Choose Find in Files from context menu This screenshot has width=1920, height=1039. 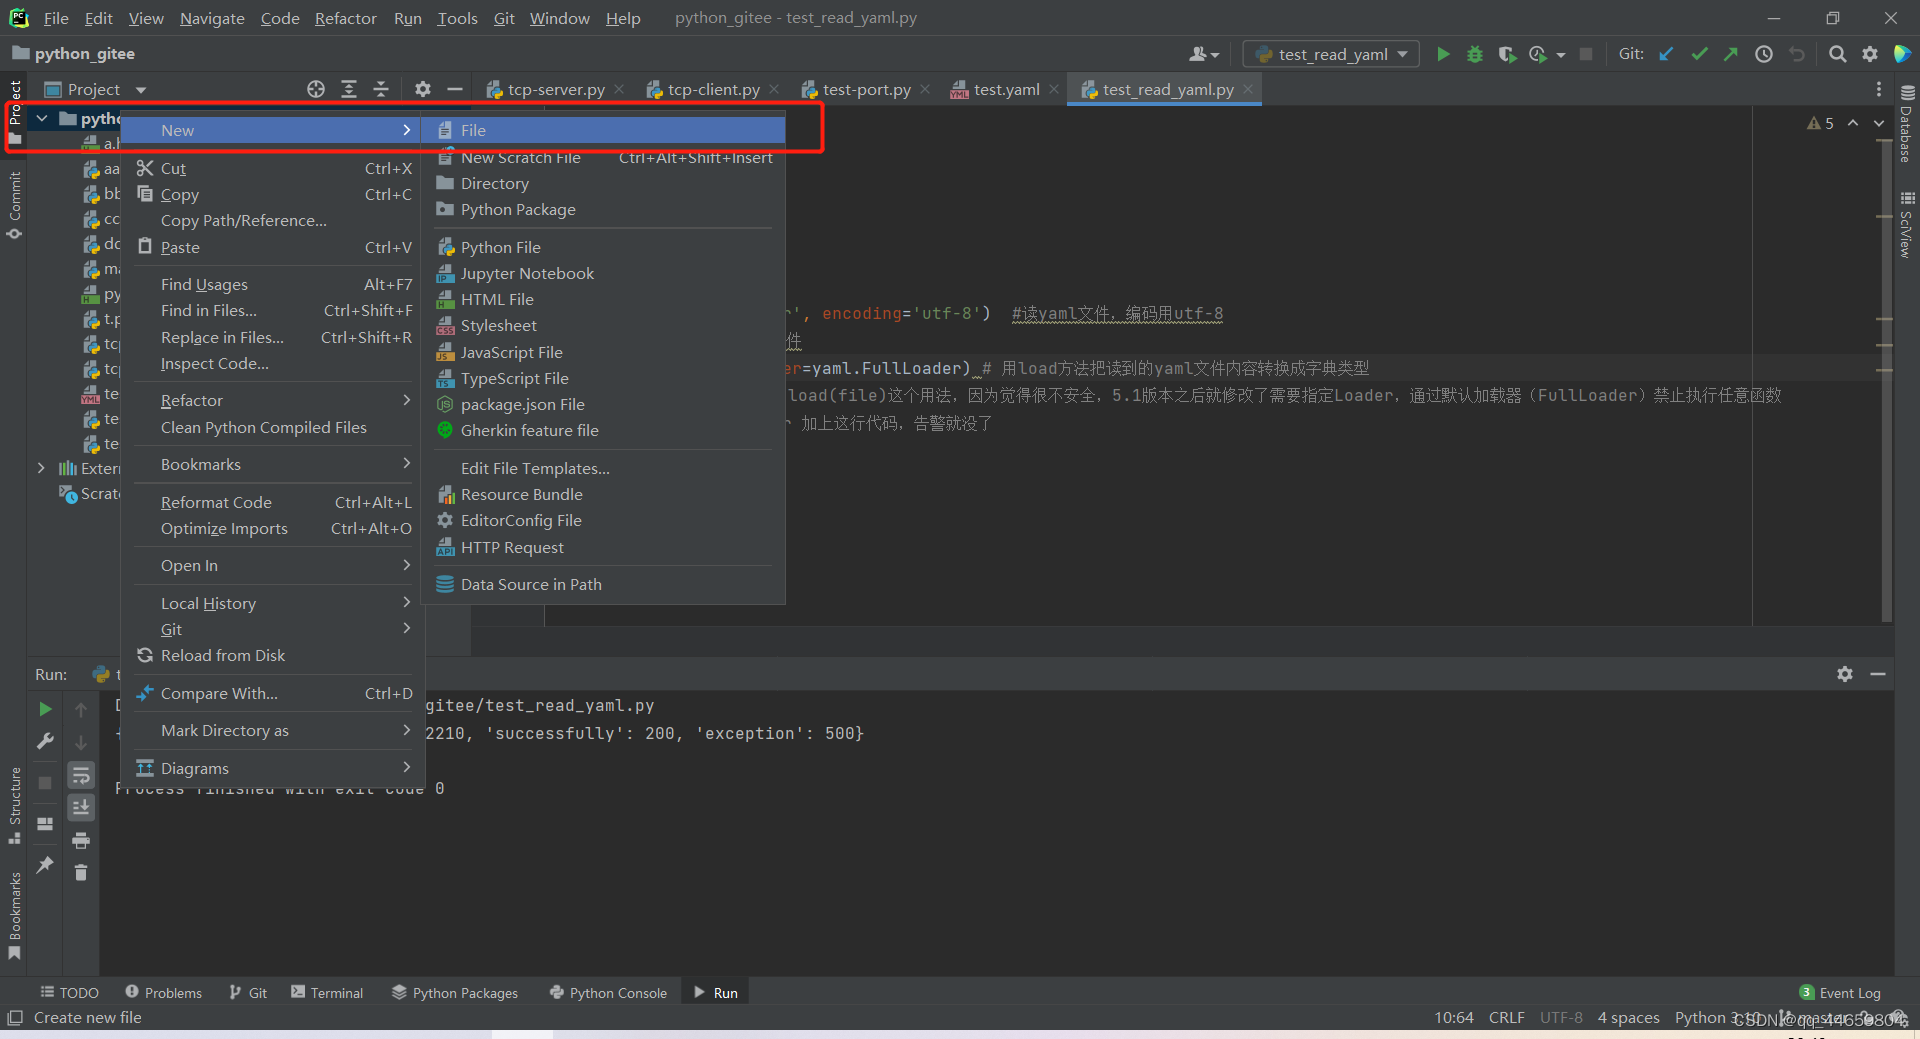point(273,310)
